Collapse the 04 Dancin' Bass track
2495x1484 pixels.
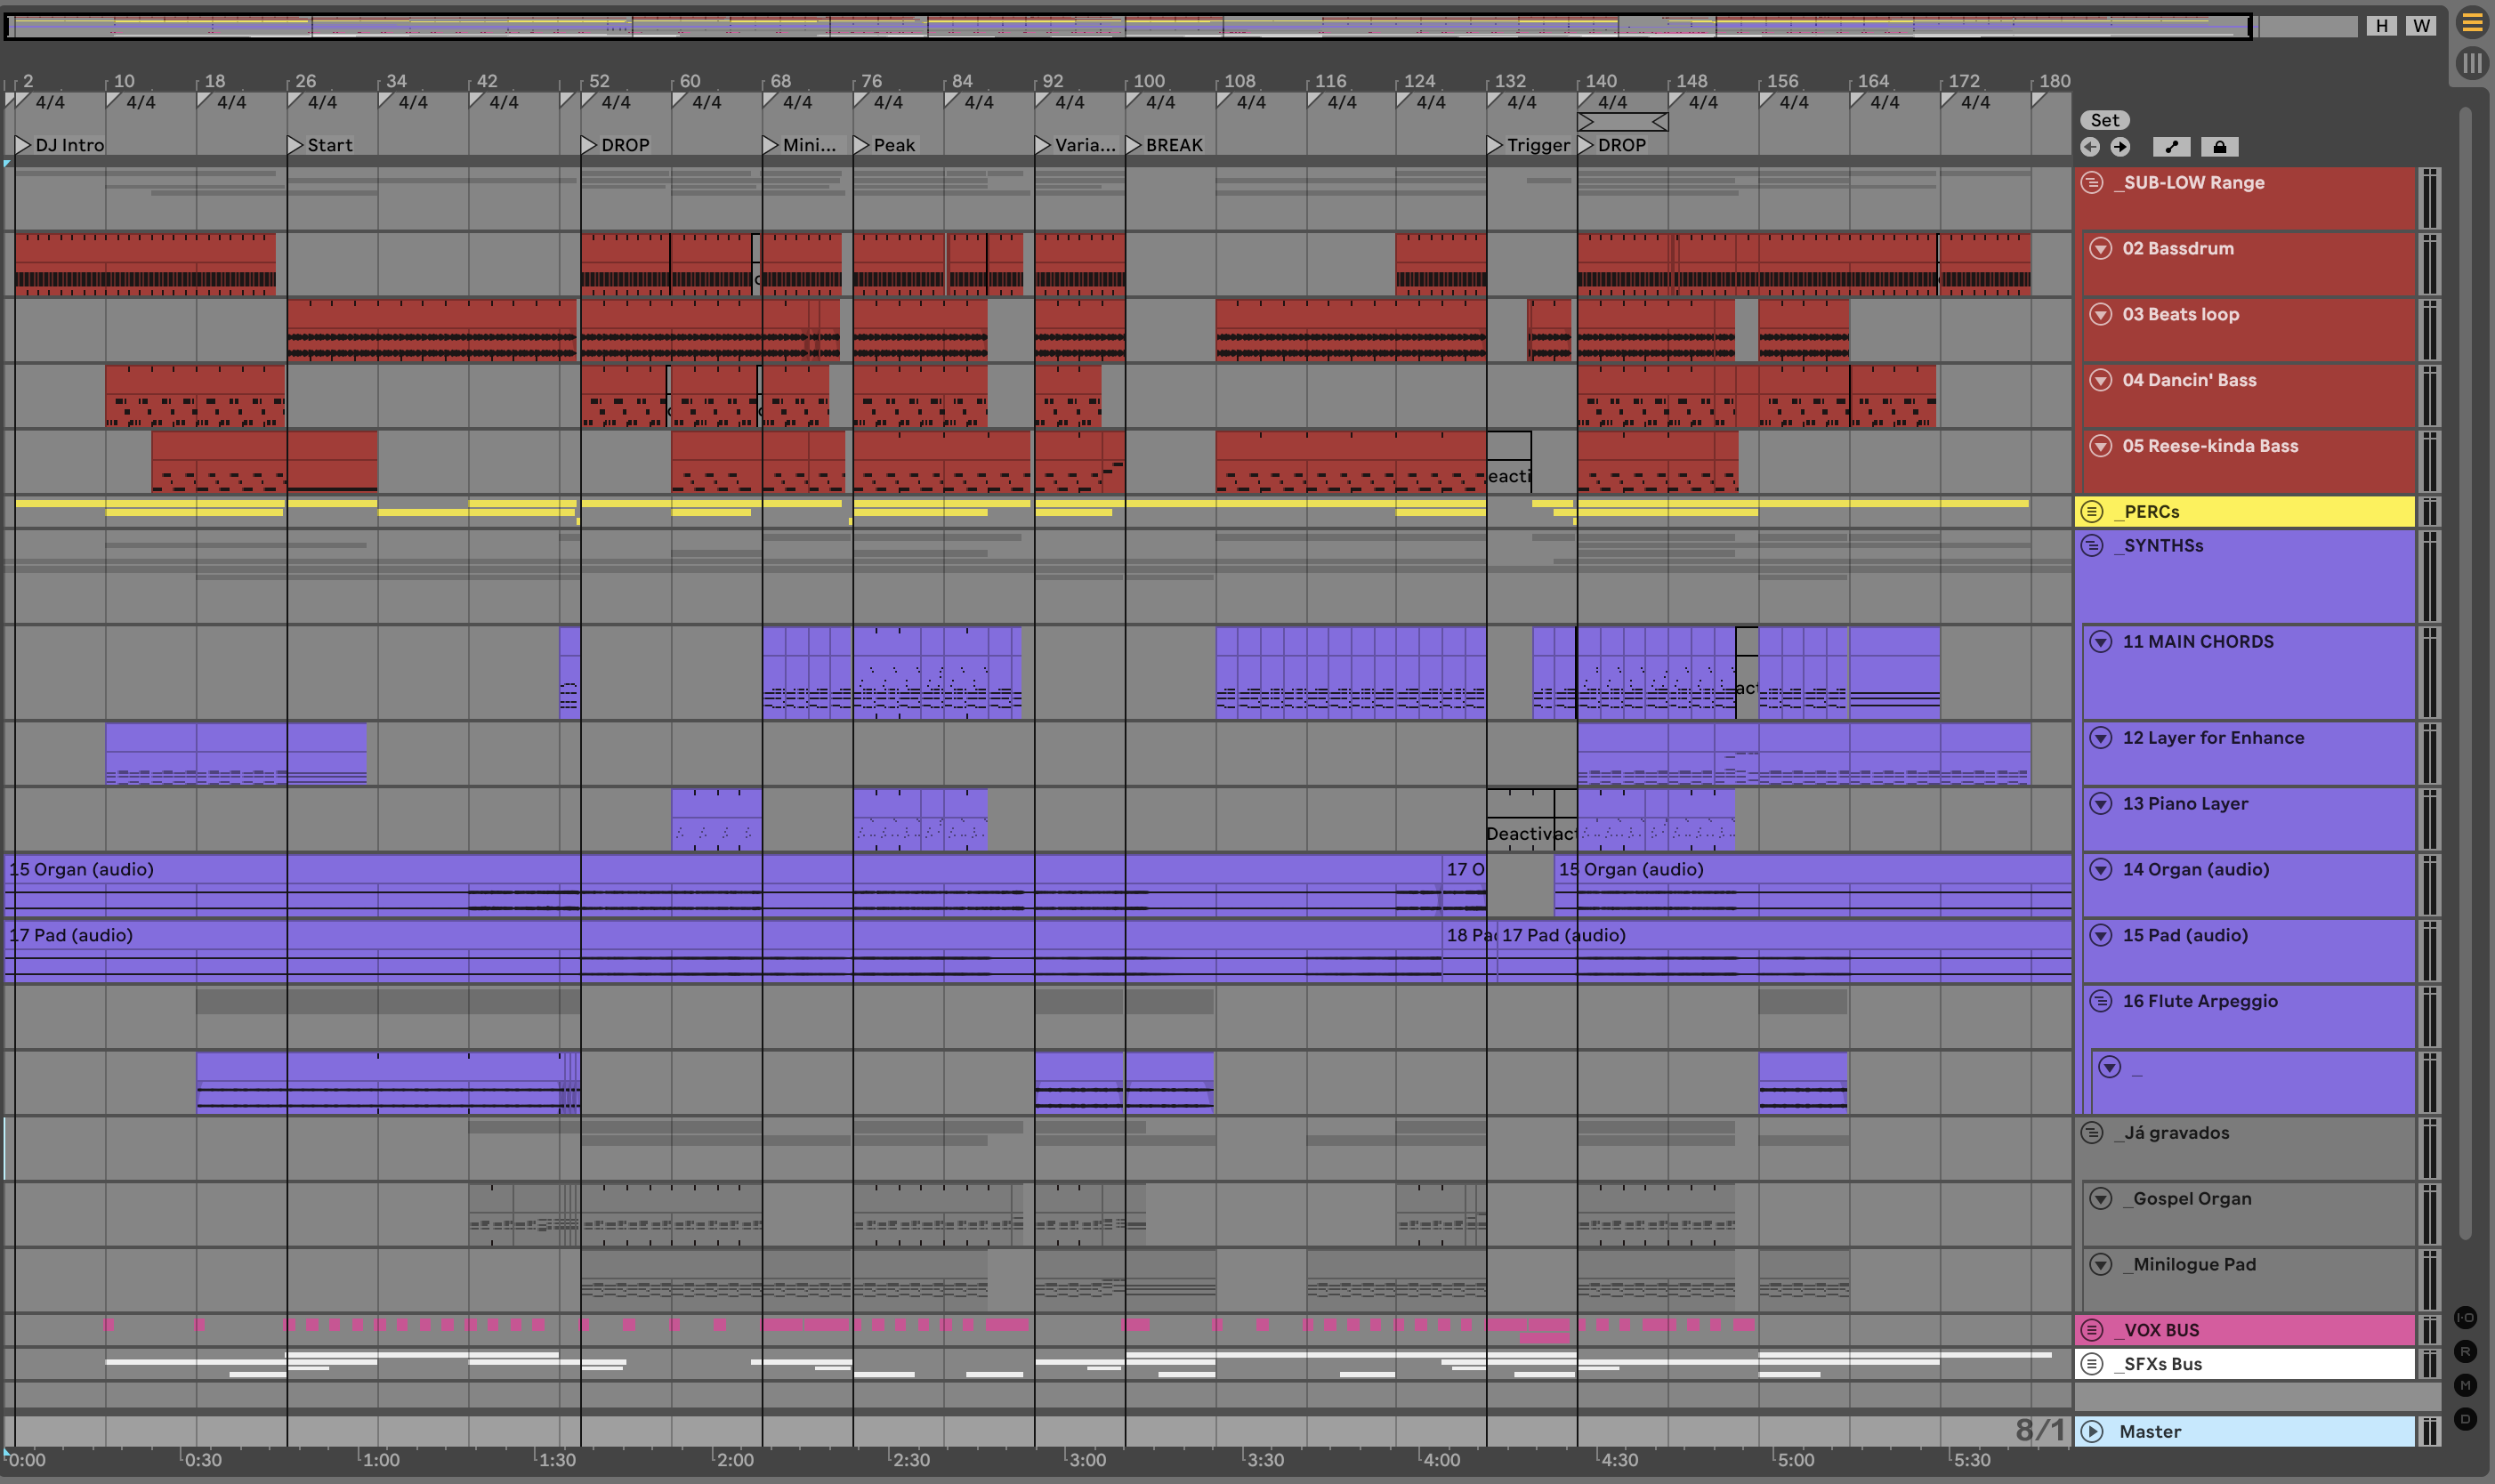(2101, 380)
